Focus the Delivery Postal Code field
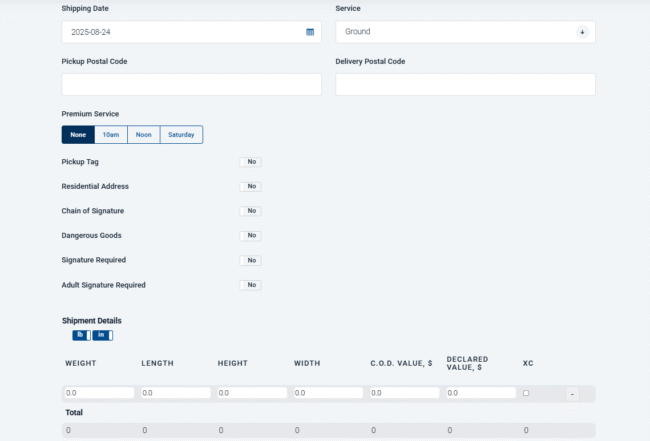This screenshot has width=650, height=441. [465, 85]
